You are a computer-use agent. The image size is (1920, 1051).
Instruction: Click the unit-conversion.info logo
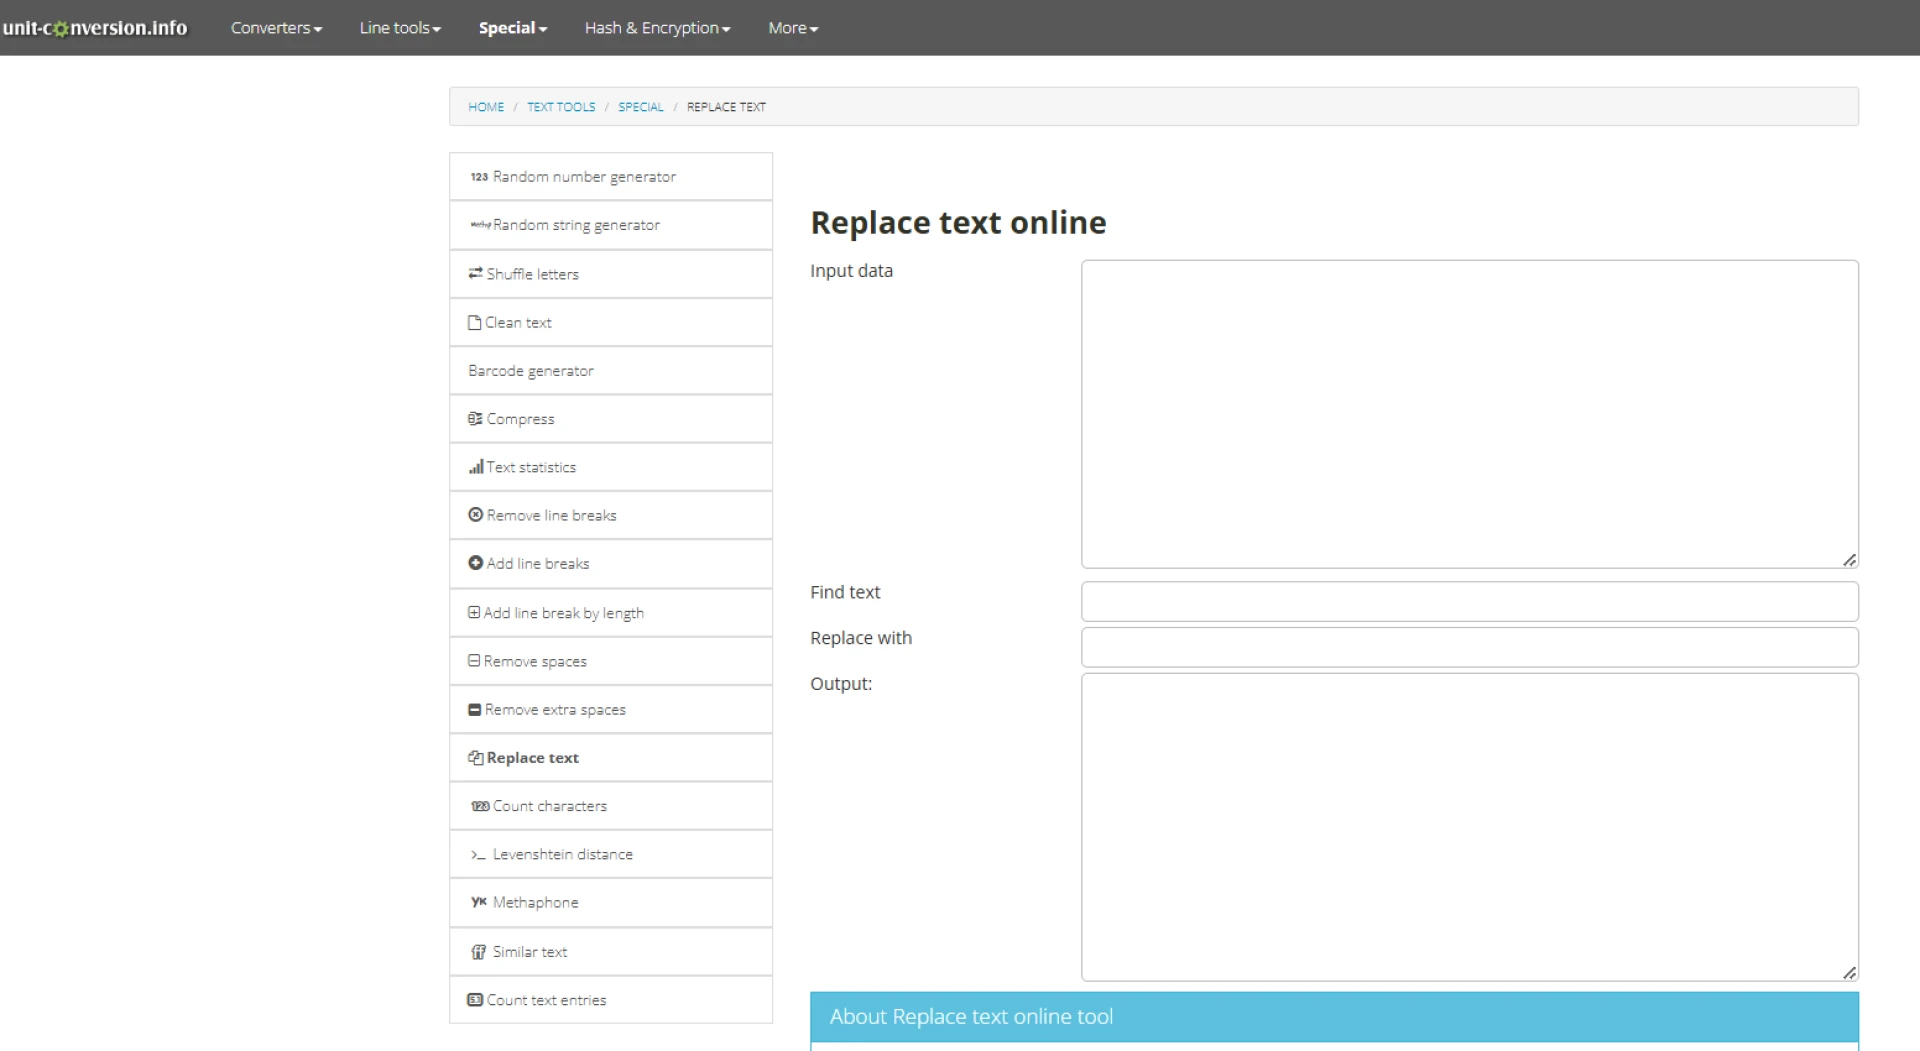[x=95, y=27]
